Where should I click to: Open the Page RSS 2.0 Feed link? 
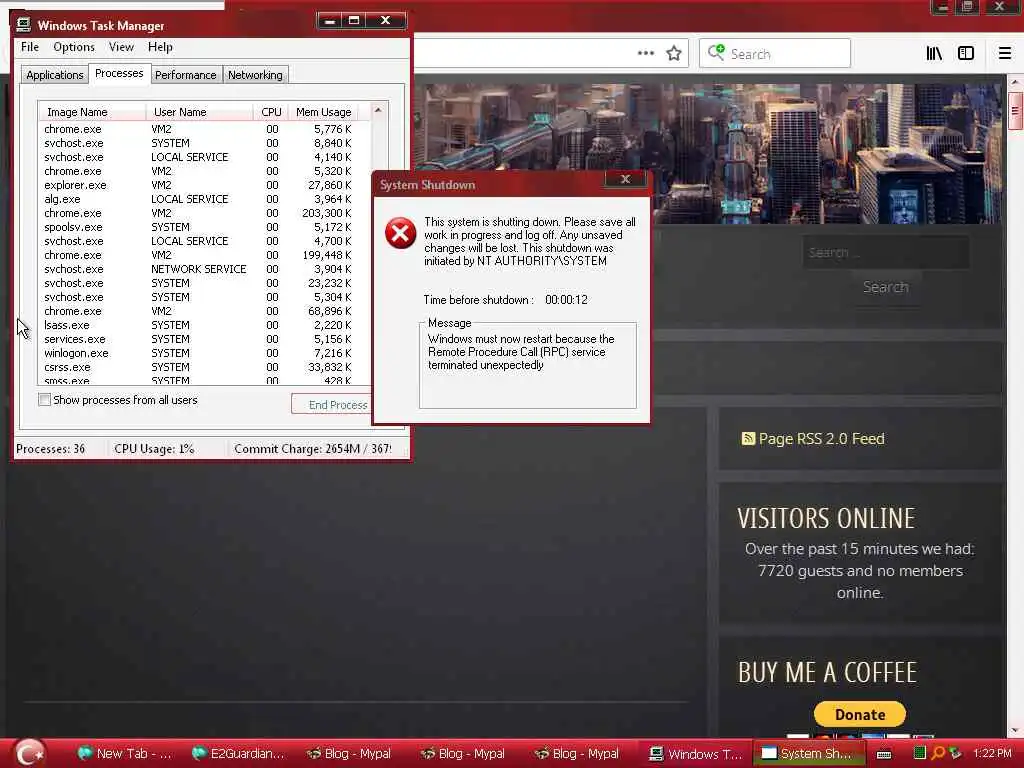click(822, 439)
